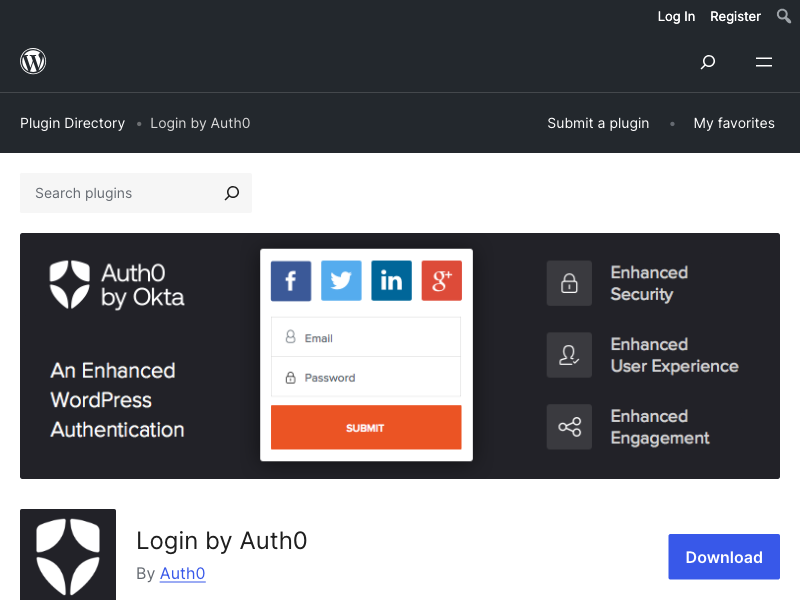The image size is (800, 600).
Task: Open My favorites
Action: click(x=734, y=123)
